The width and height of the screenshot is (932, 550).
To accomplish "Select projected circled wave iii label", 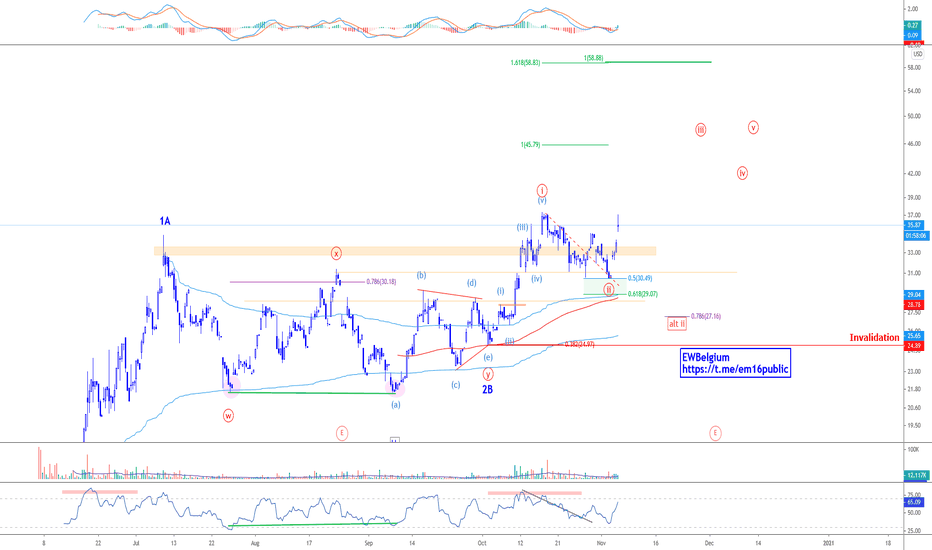I will click(701, 130).
